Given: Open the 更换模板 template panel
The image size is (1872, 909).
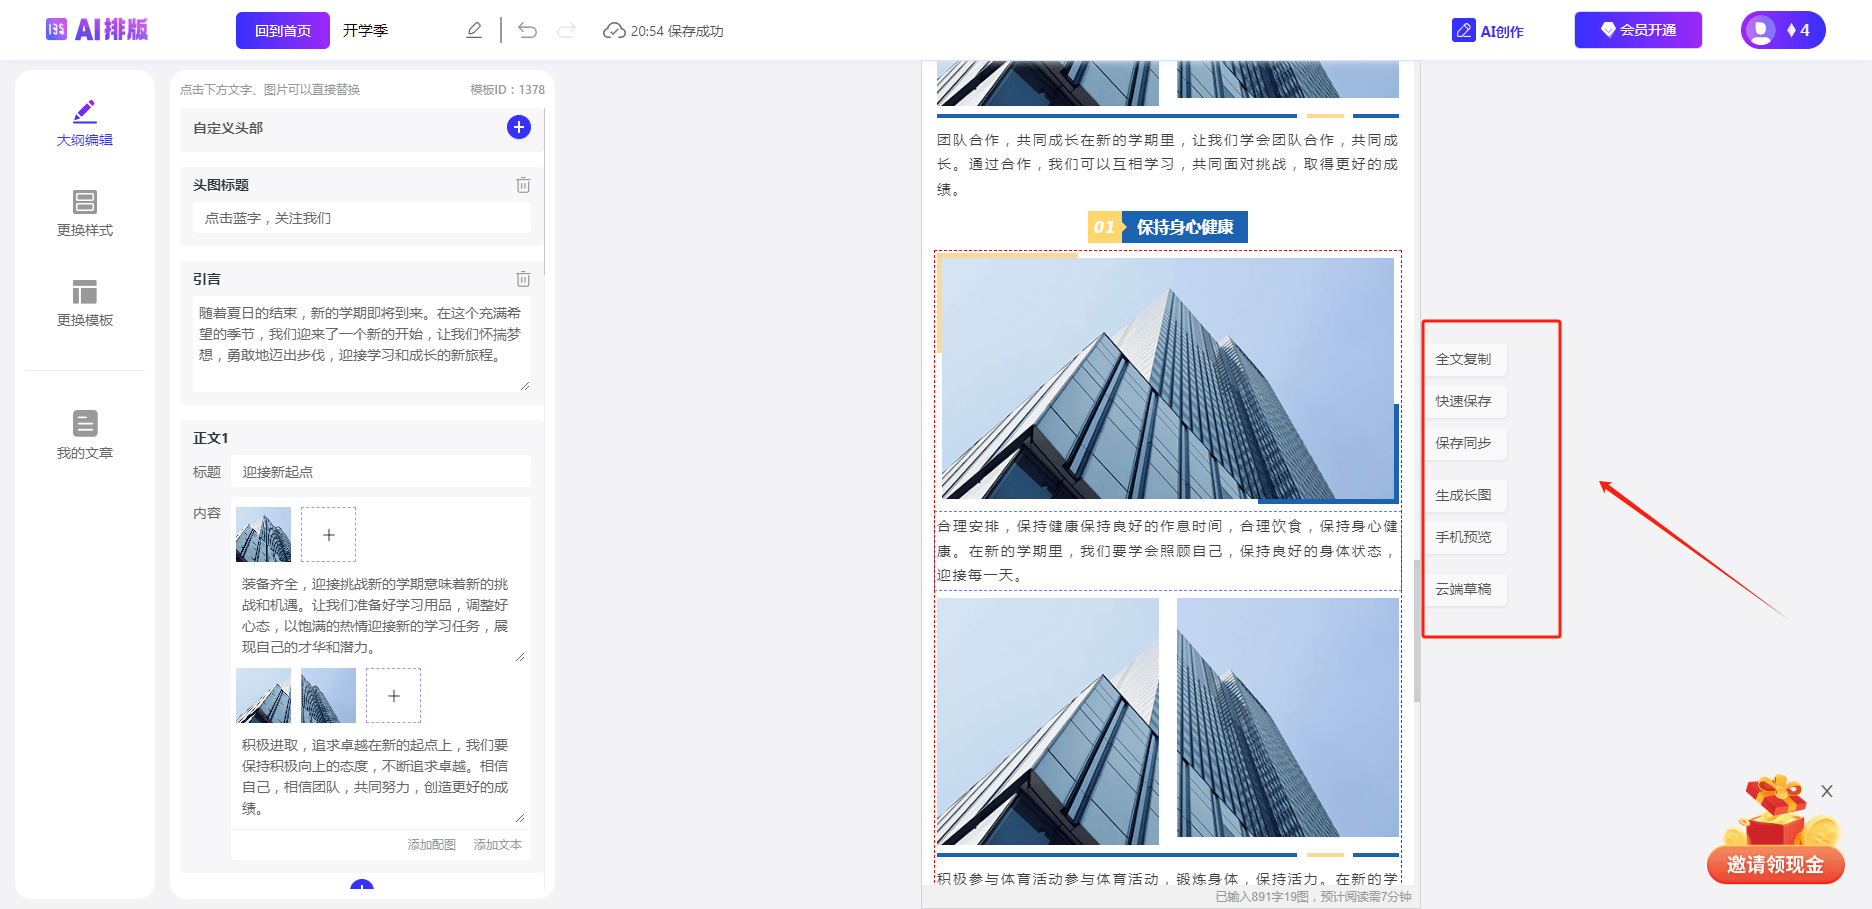Looking at the screenshot, I should pos(84,303).
